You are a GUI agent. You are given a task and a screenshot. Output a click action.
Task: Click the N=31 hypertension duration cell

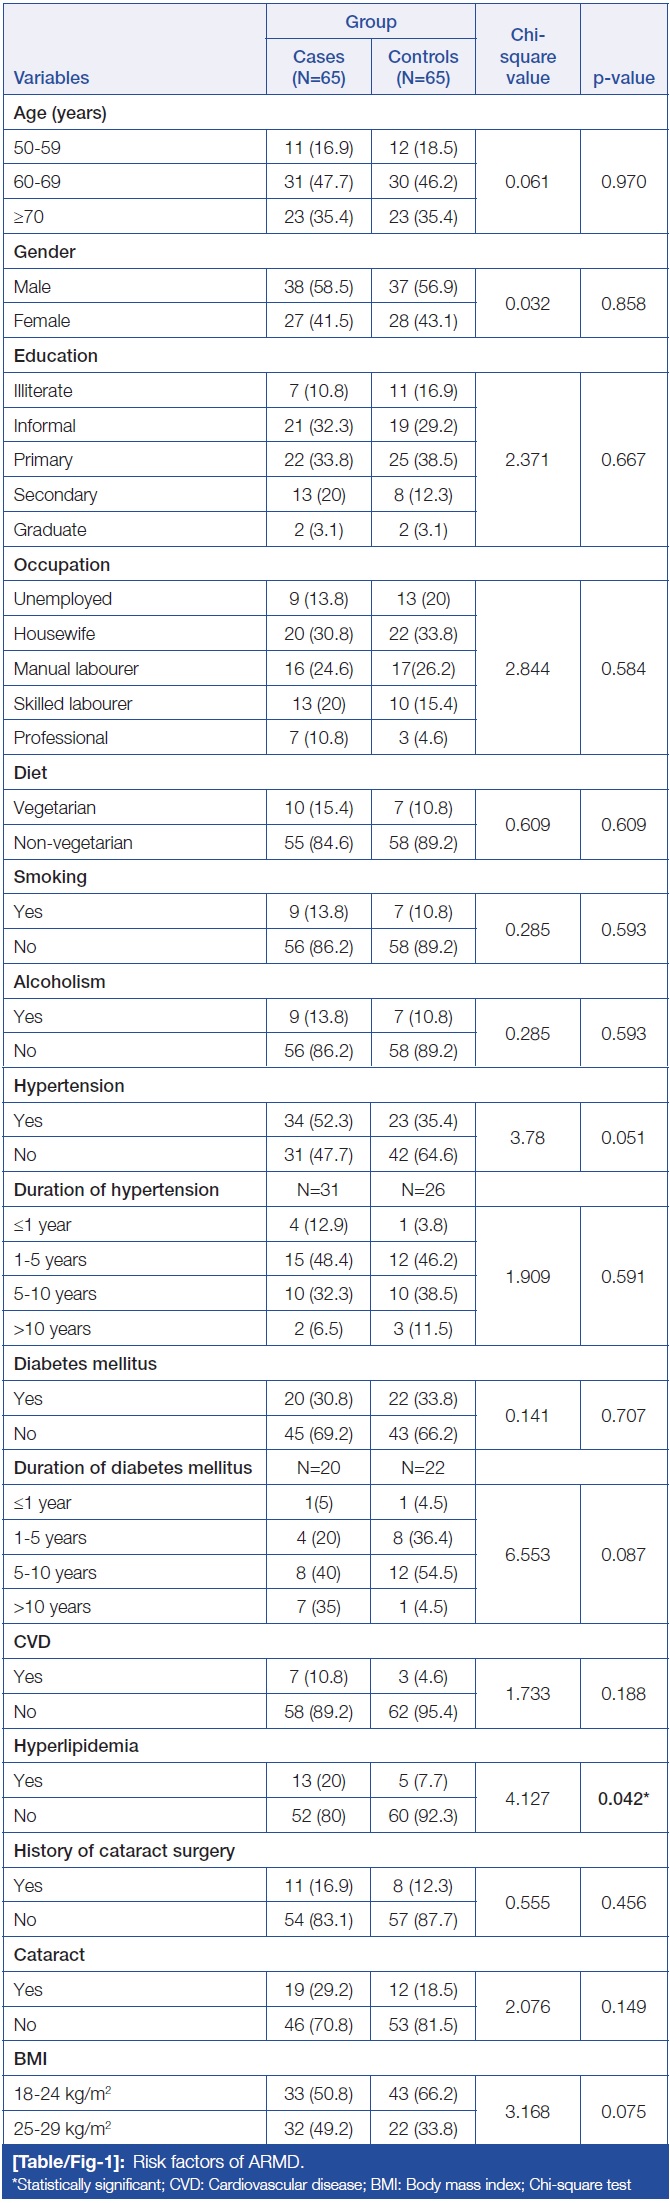(319, 1190)
